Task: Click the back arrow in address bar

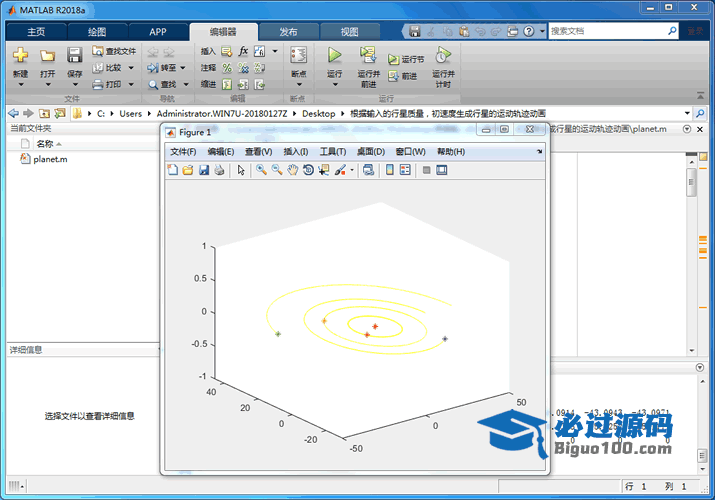Action: coord(14,113)
